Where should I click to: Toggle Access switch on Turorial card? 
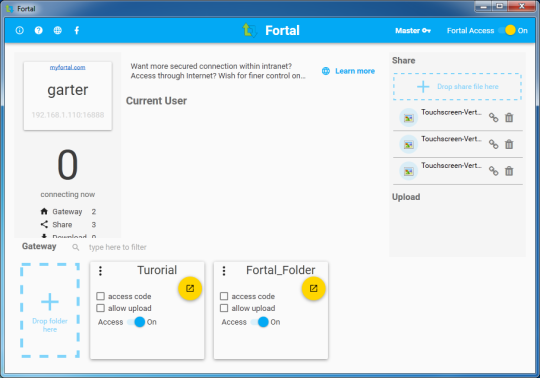click(137, 322)
